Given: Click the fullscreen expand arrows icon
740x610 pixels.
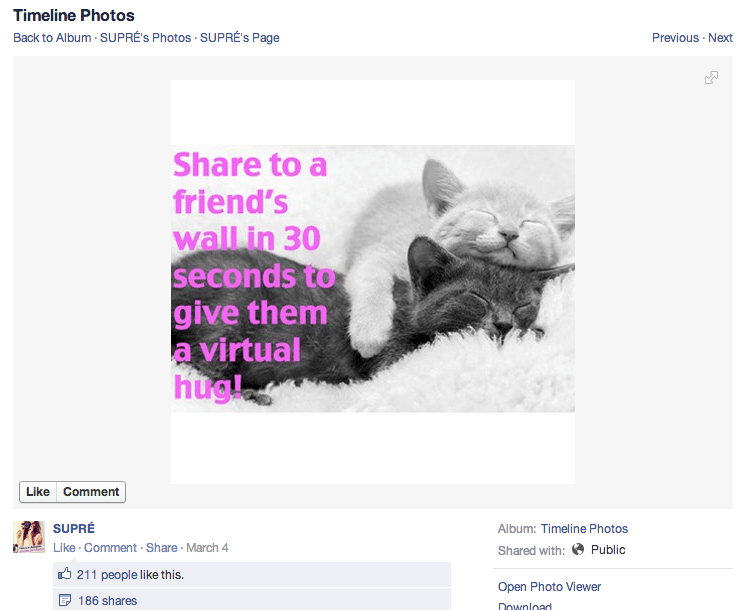Looking at the screenshot, I should coord(711,77).
